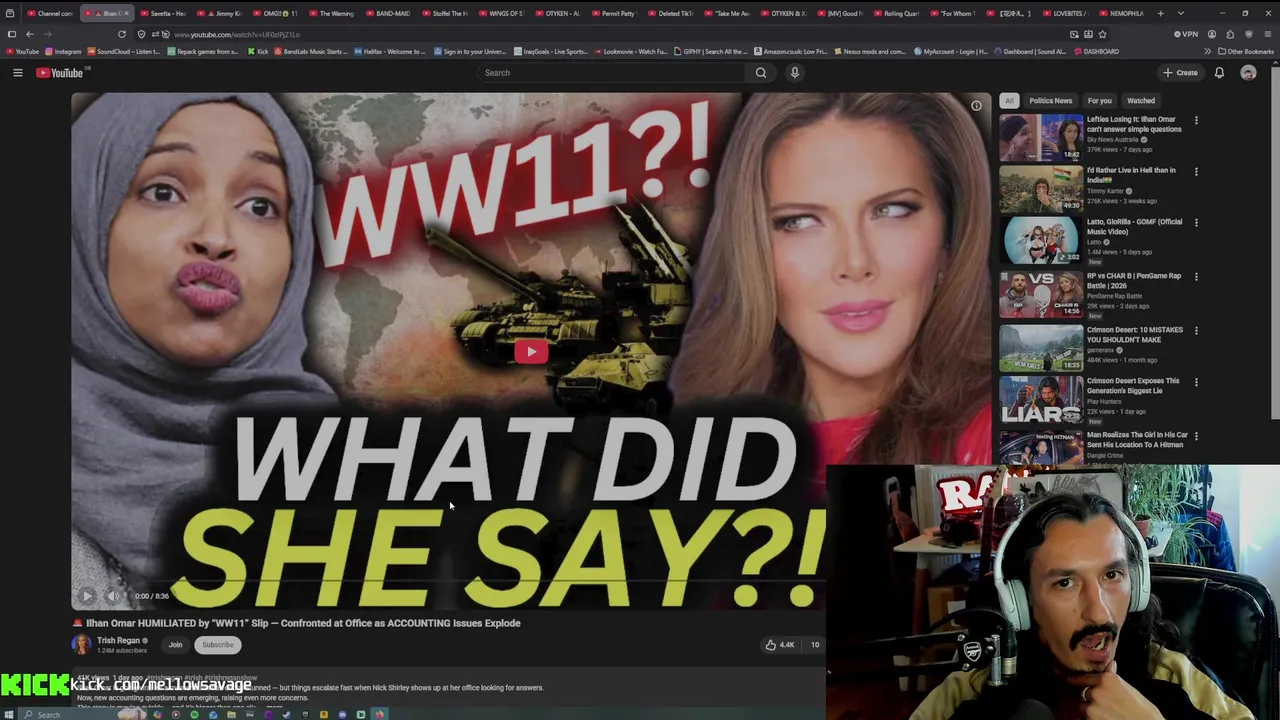Viewport: 1280px width, 720px height.
Task: Open more options for Lefties Losing It
Action: pyautogui.click(x=1196, y=120)
